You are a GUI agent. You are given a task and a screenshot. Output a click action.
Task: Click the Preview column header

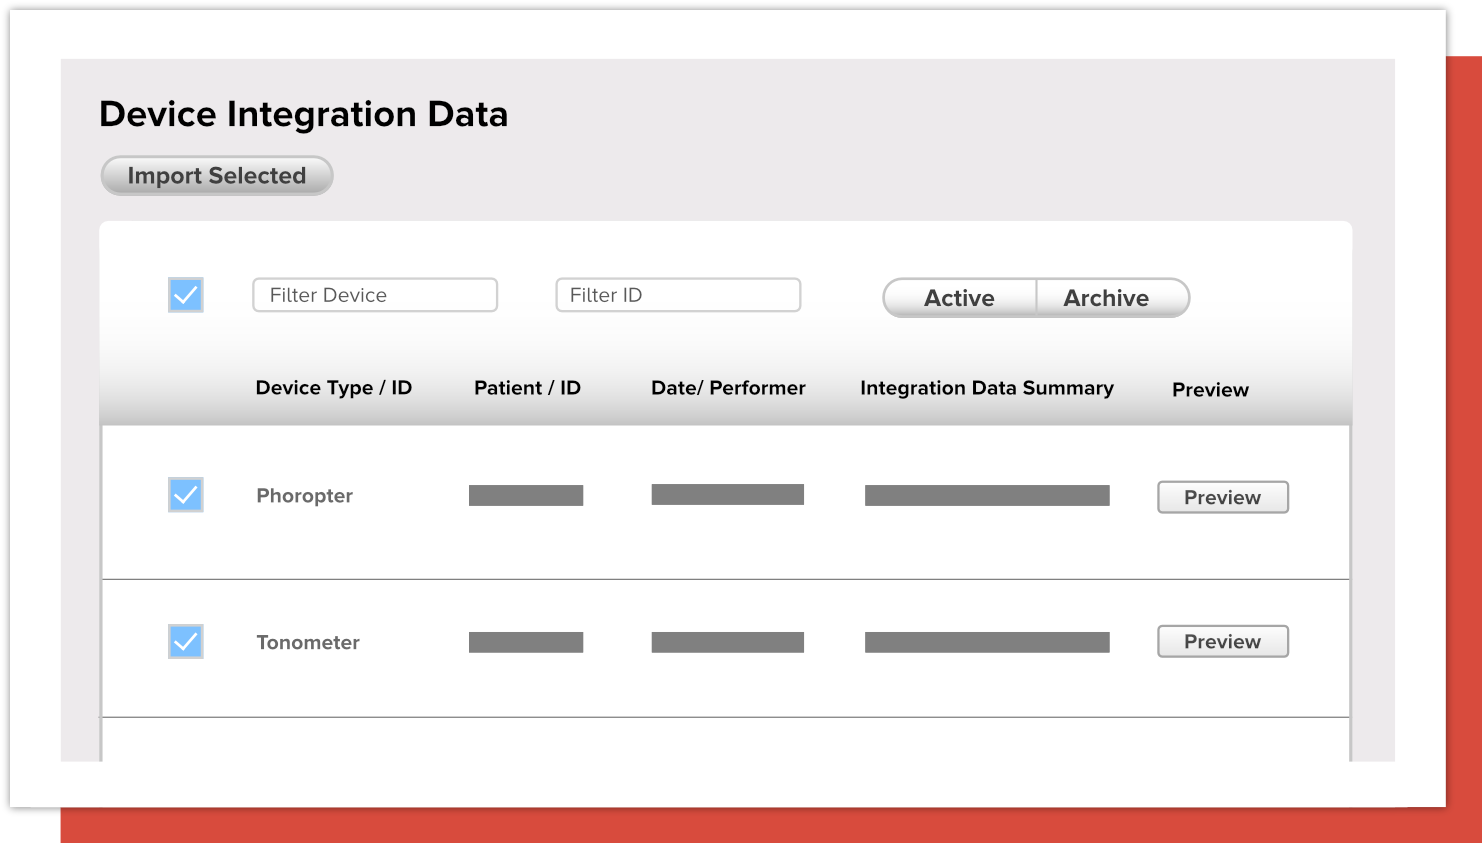[x=1209, y=390]
